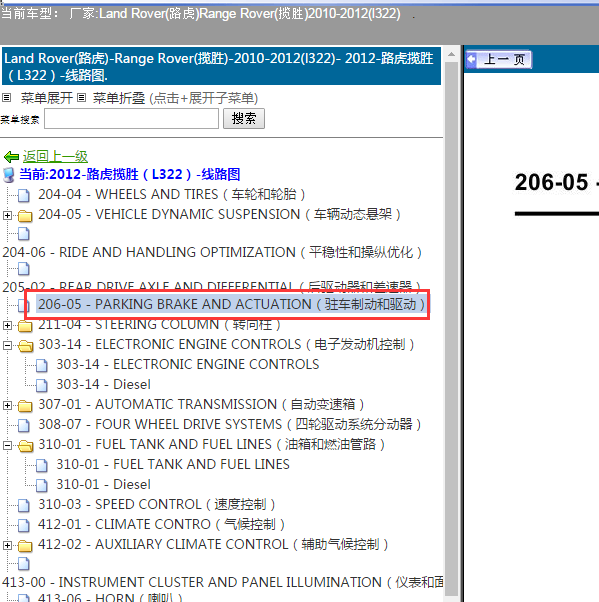The image size is (599, 602).
Task: Click the Land Rover 线路图 blue header title
Action: (221, 66)
